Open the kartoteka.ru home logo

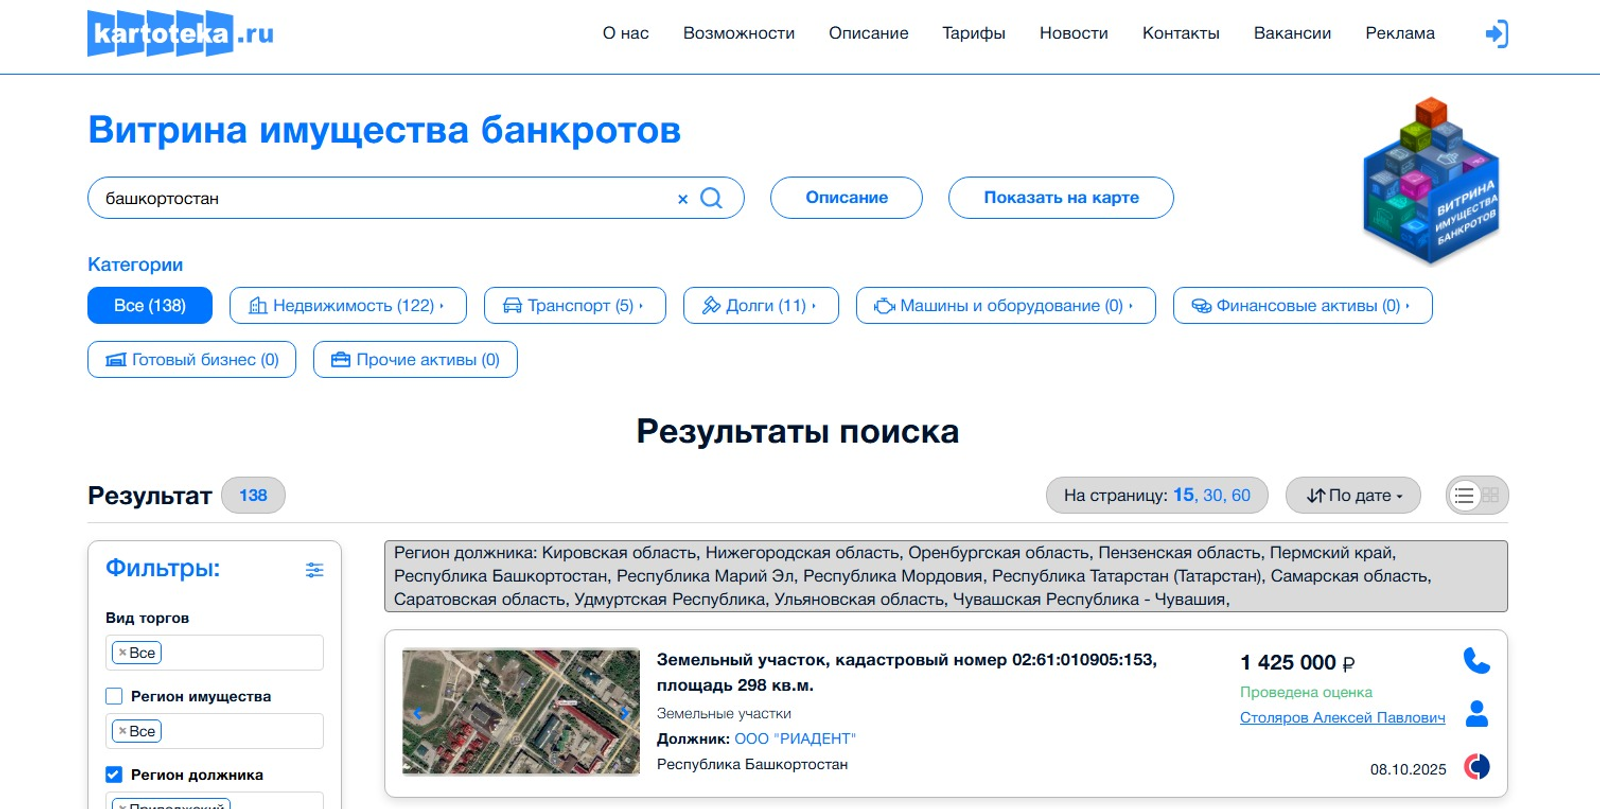[x=180, y=34]
